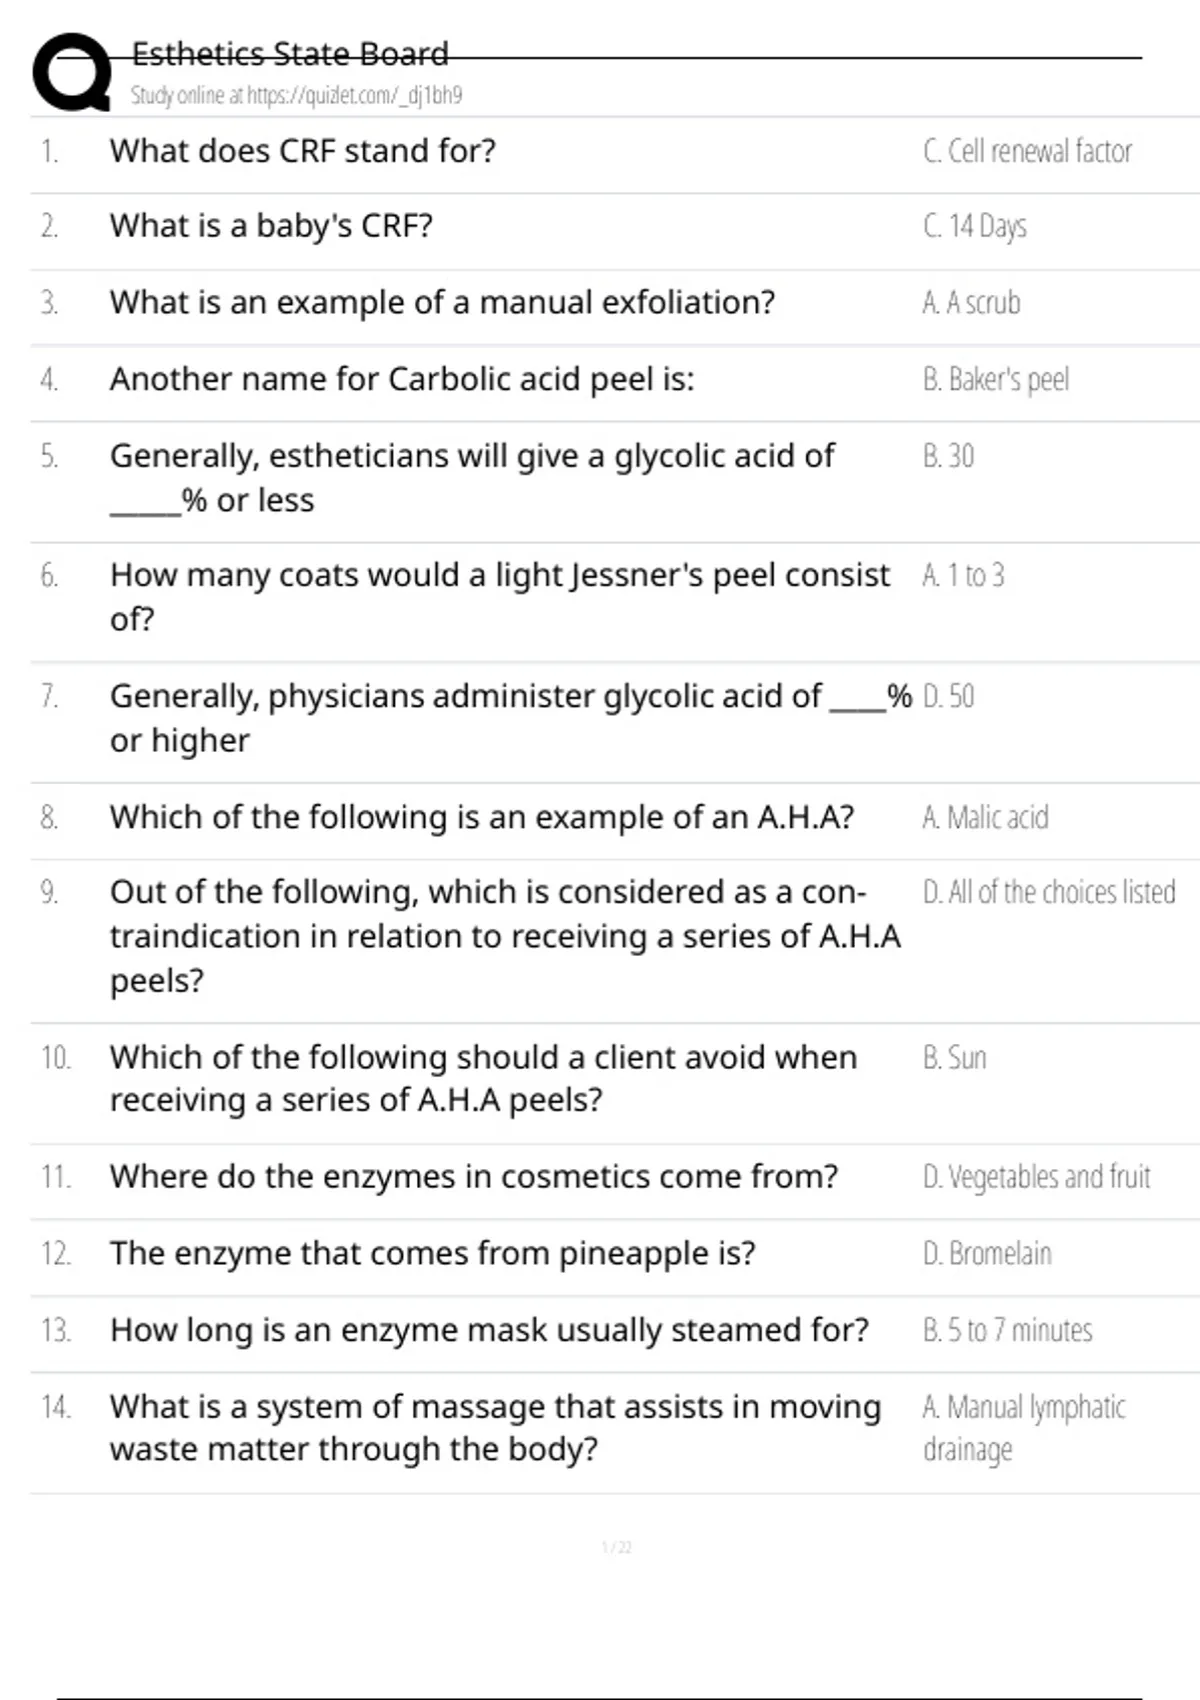1200x1700 pixels.
Task: Select the answer 'B. 5 to 7 minutes'
Action: [x=1007, y=1330]
